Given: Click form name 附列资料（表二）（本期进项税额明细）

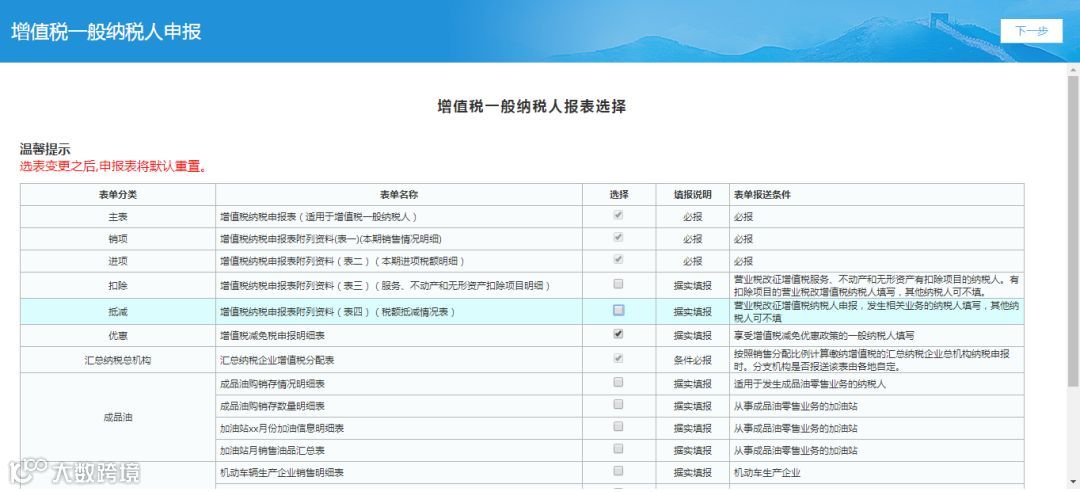Looking at the screenshot, I should 342,262.
